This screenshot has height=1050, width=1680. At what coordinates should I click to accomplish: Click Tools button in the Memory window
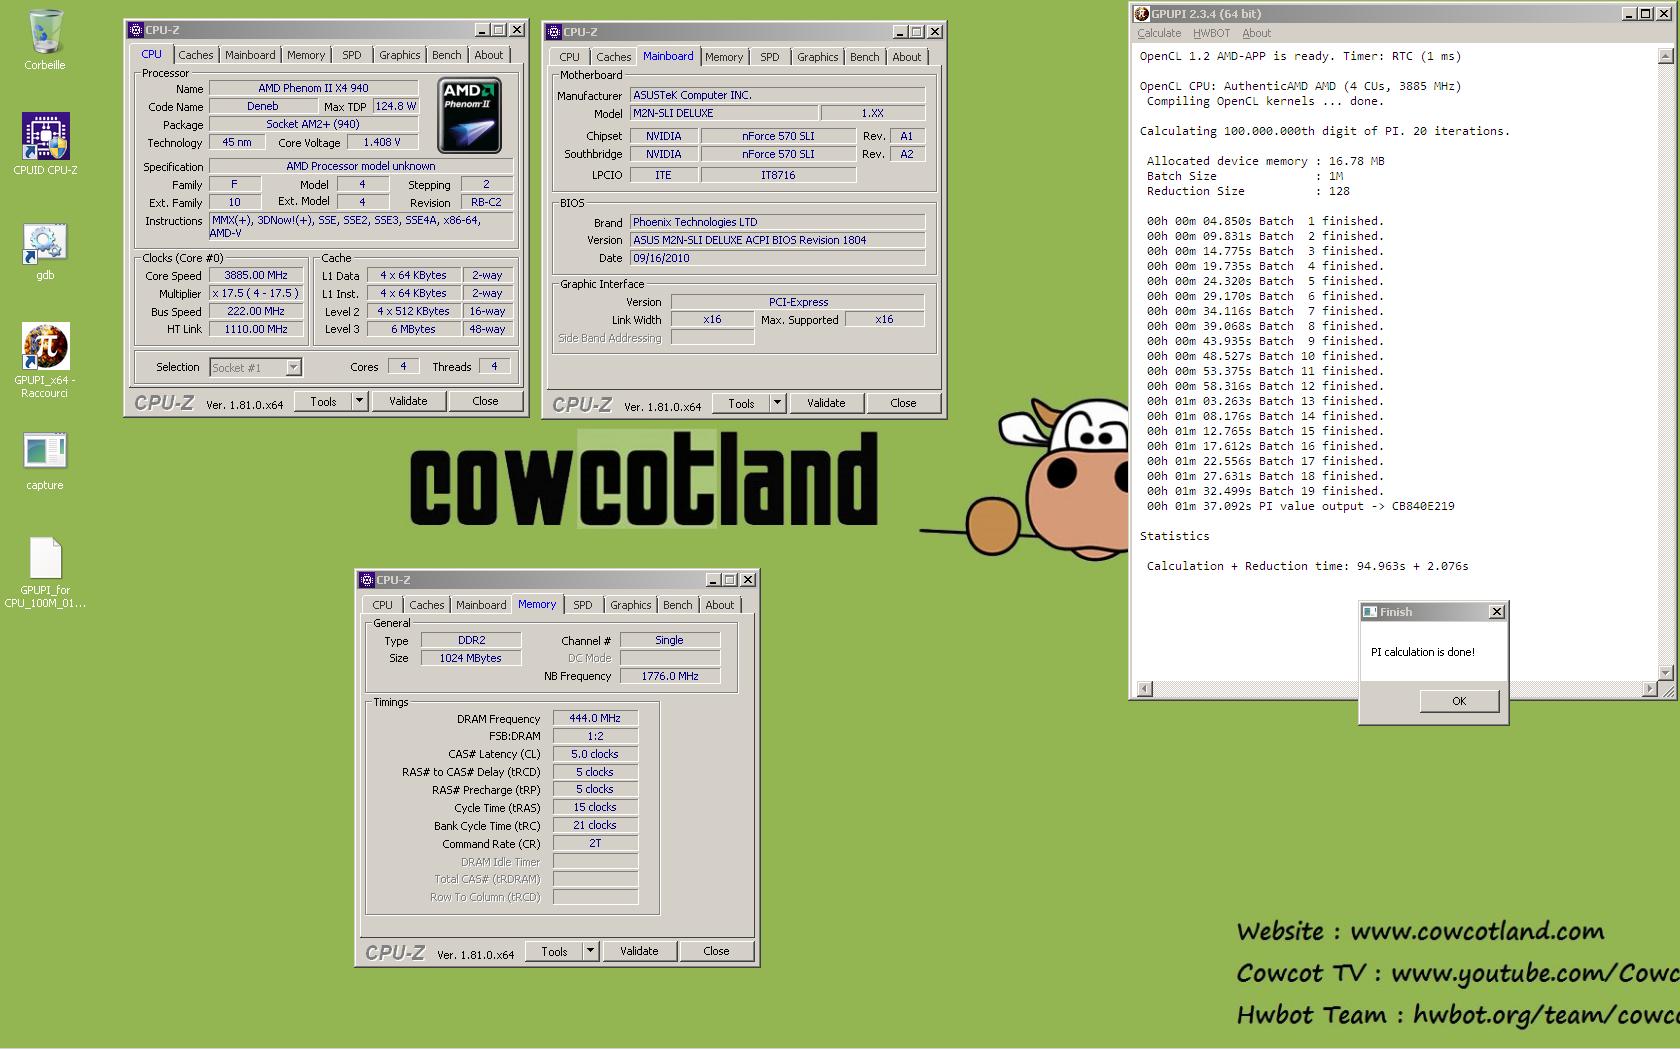[554, 951]
